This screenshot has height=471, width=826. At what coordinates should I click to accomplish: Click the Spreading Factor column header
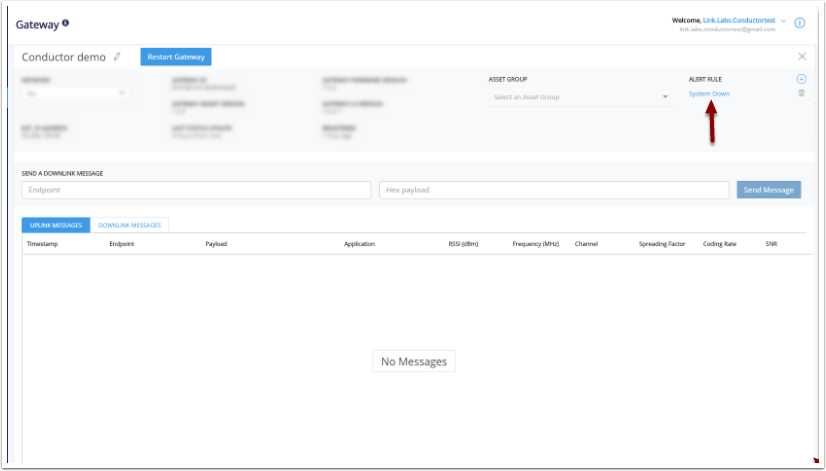click(660, 244)
